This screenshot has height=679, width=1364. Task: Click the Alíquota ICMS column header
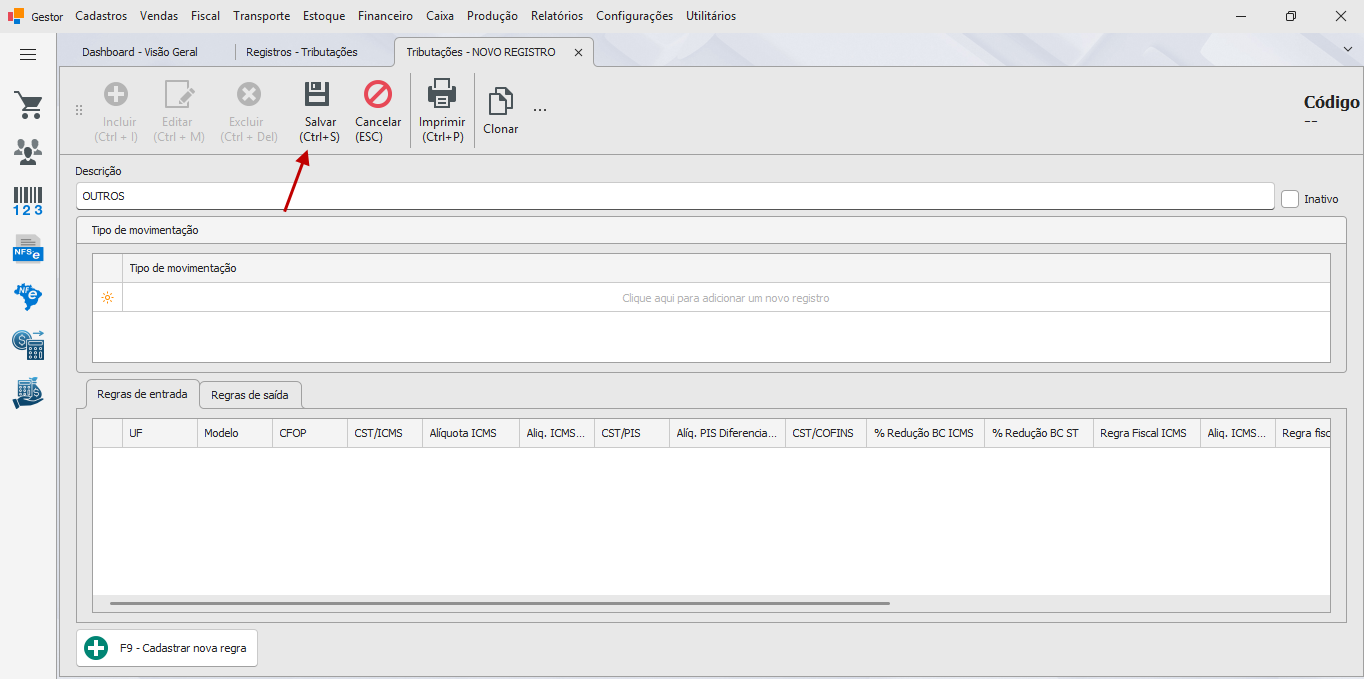[x=472, y=433]
